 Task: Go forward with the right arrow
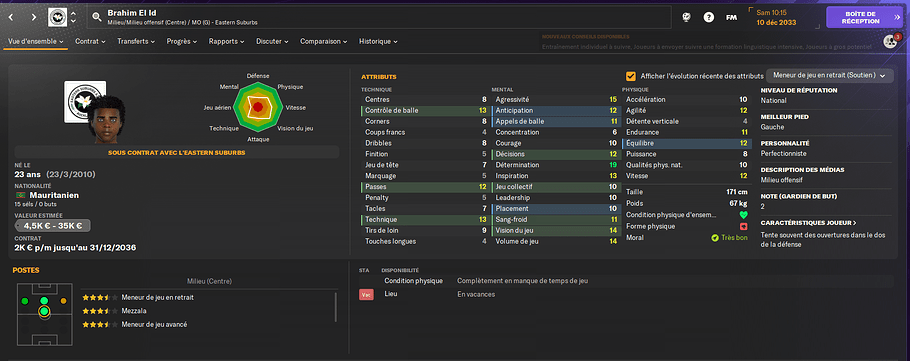pyautogui.click(x=33, y=17)
